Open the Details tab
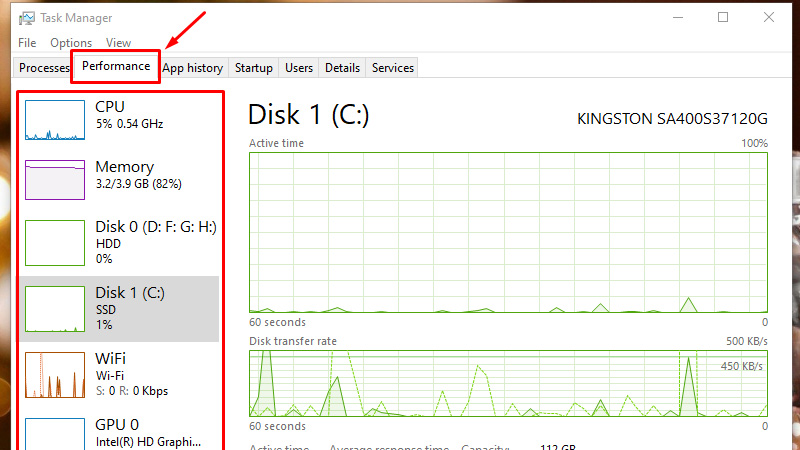The image size is (800, 450). (342, 68)
